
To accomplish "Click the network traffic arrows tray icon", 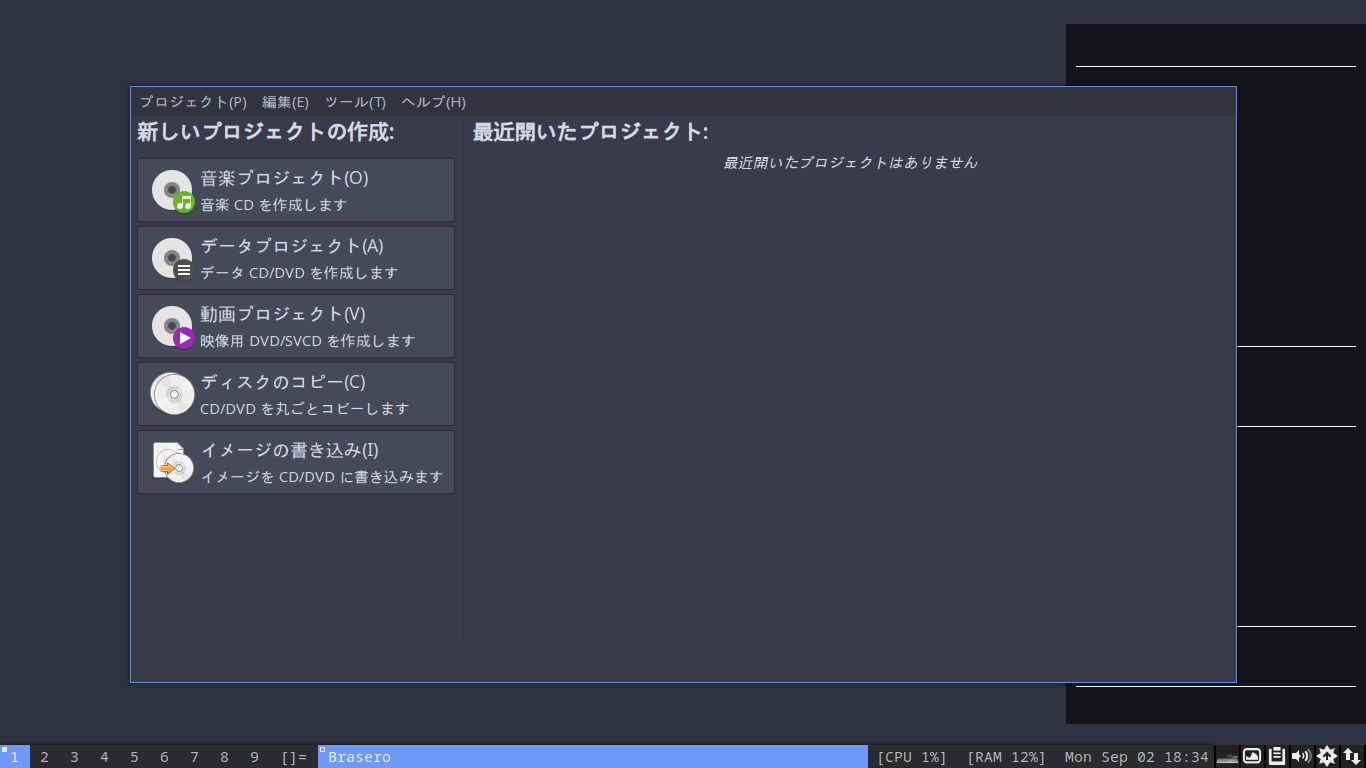I will tap(1351, 756).
